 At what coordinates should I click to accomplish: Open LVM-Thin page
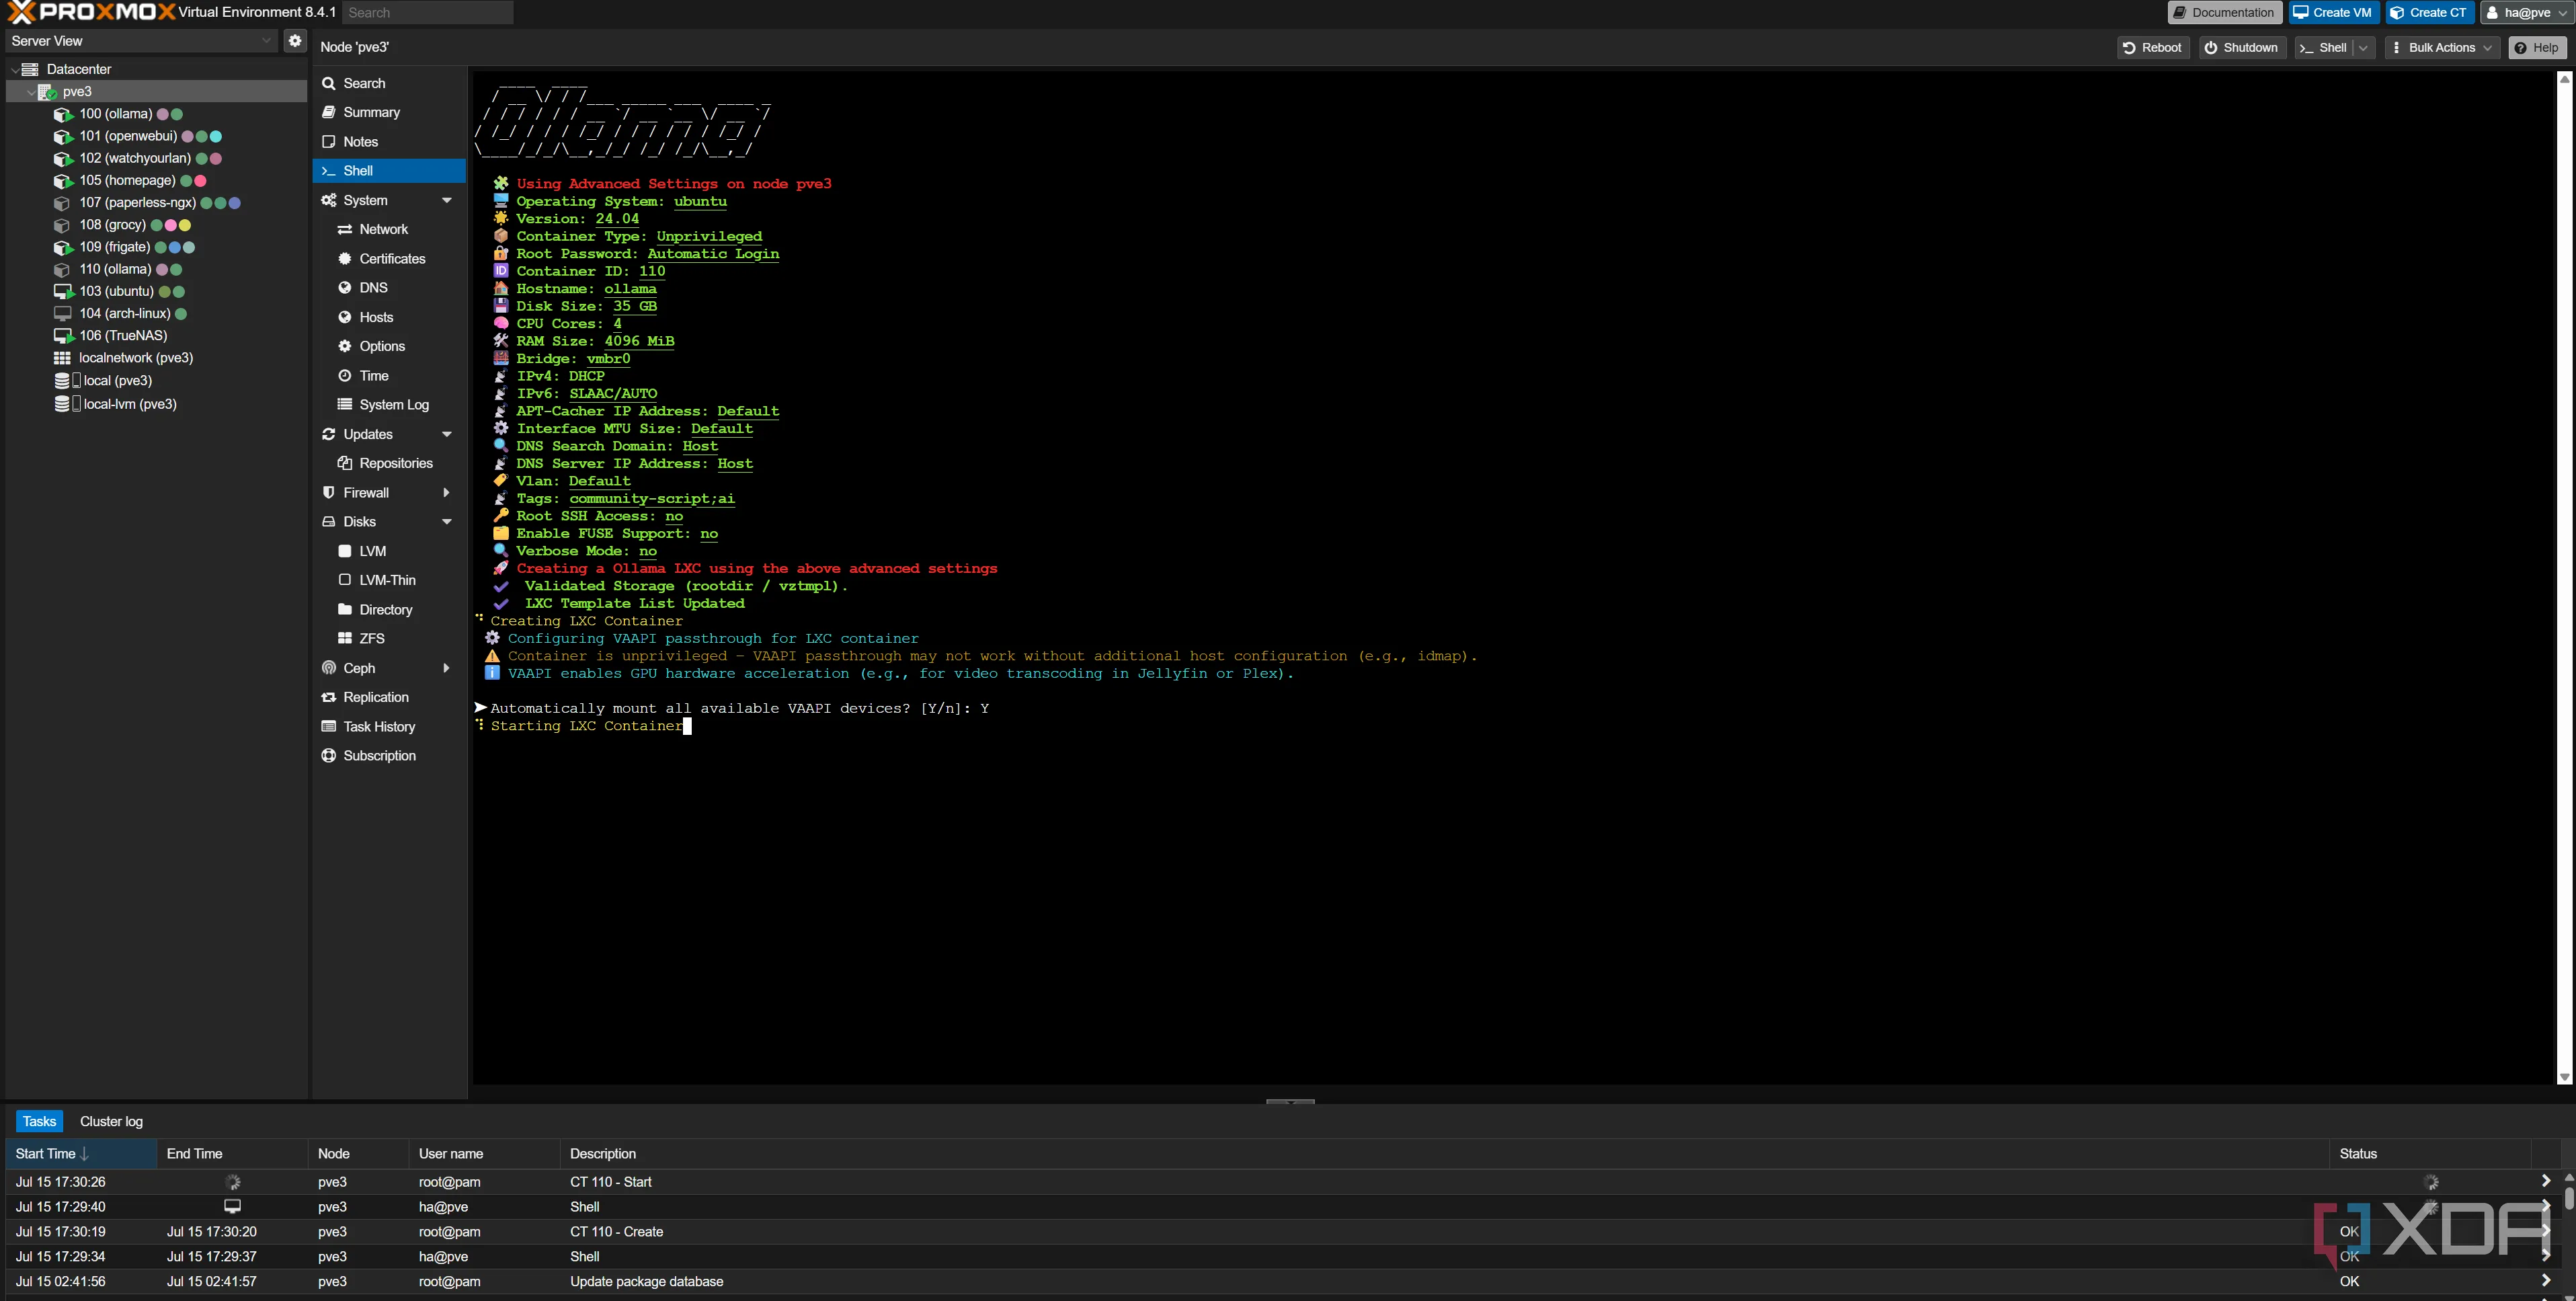click(388, 580)
